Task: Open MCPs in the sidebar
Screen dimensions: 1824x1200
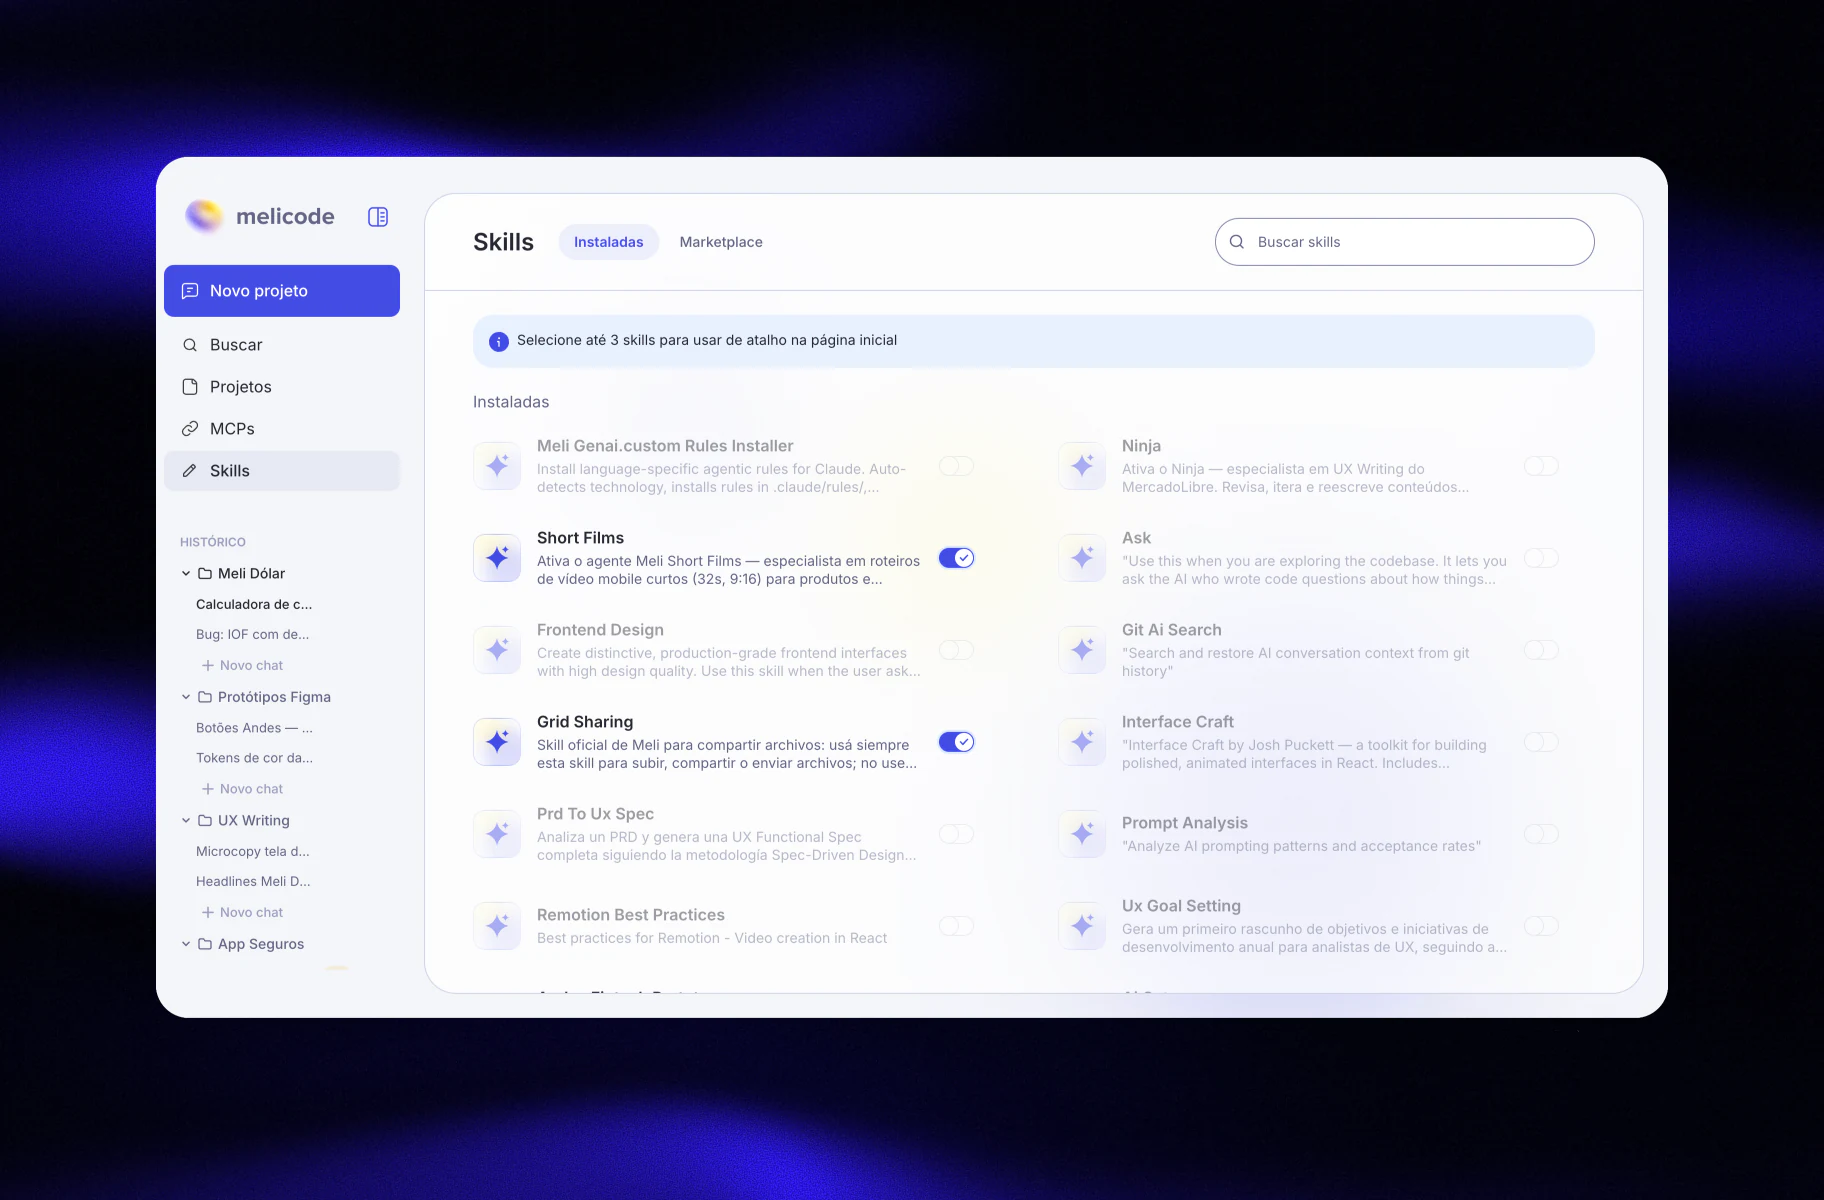Action: pyautogui.click(x=282, y=429)
